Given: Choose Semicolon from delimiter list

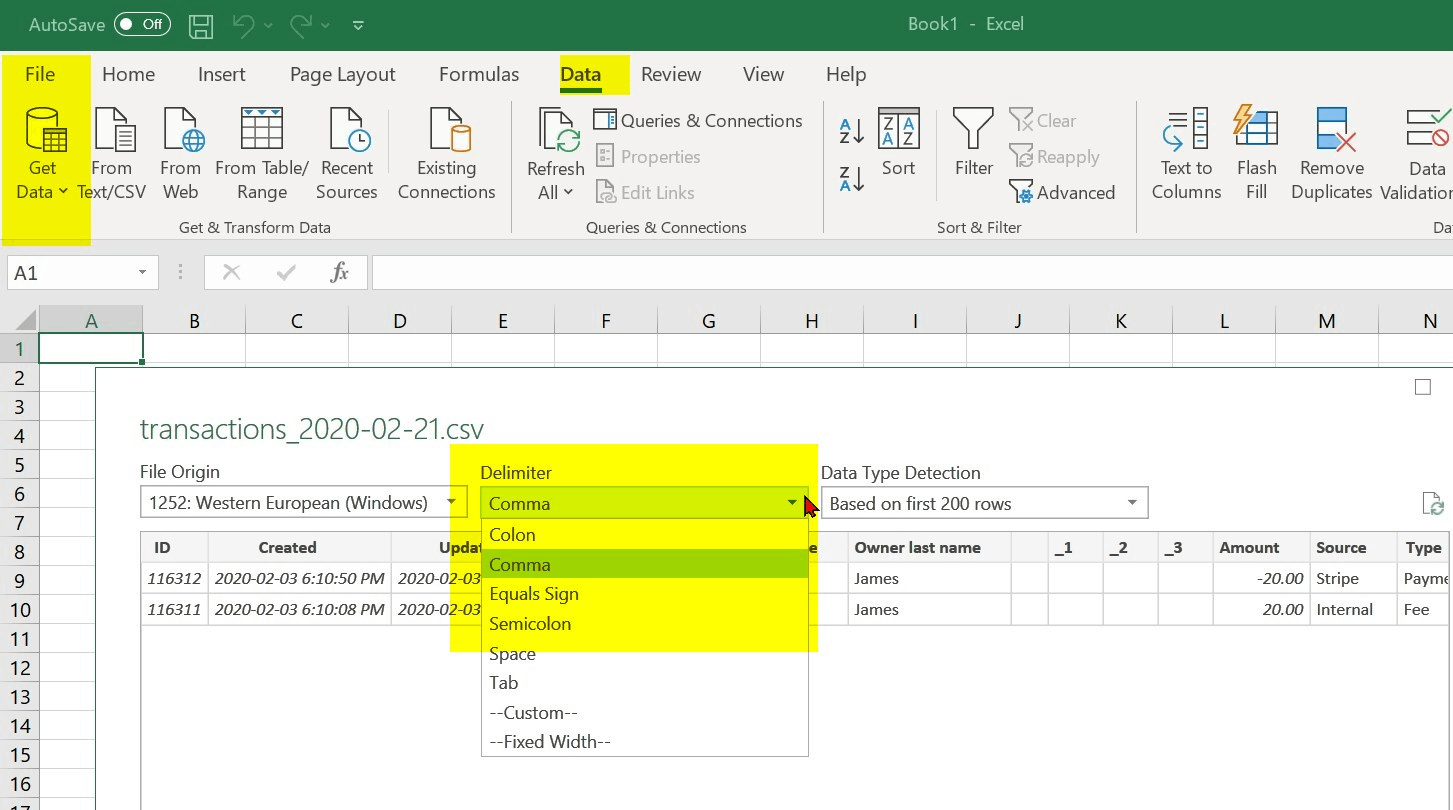Looking at the screenshot, I should 530,624.
